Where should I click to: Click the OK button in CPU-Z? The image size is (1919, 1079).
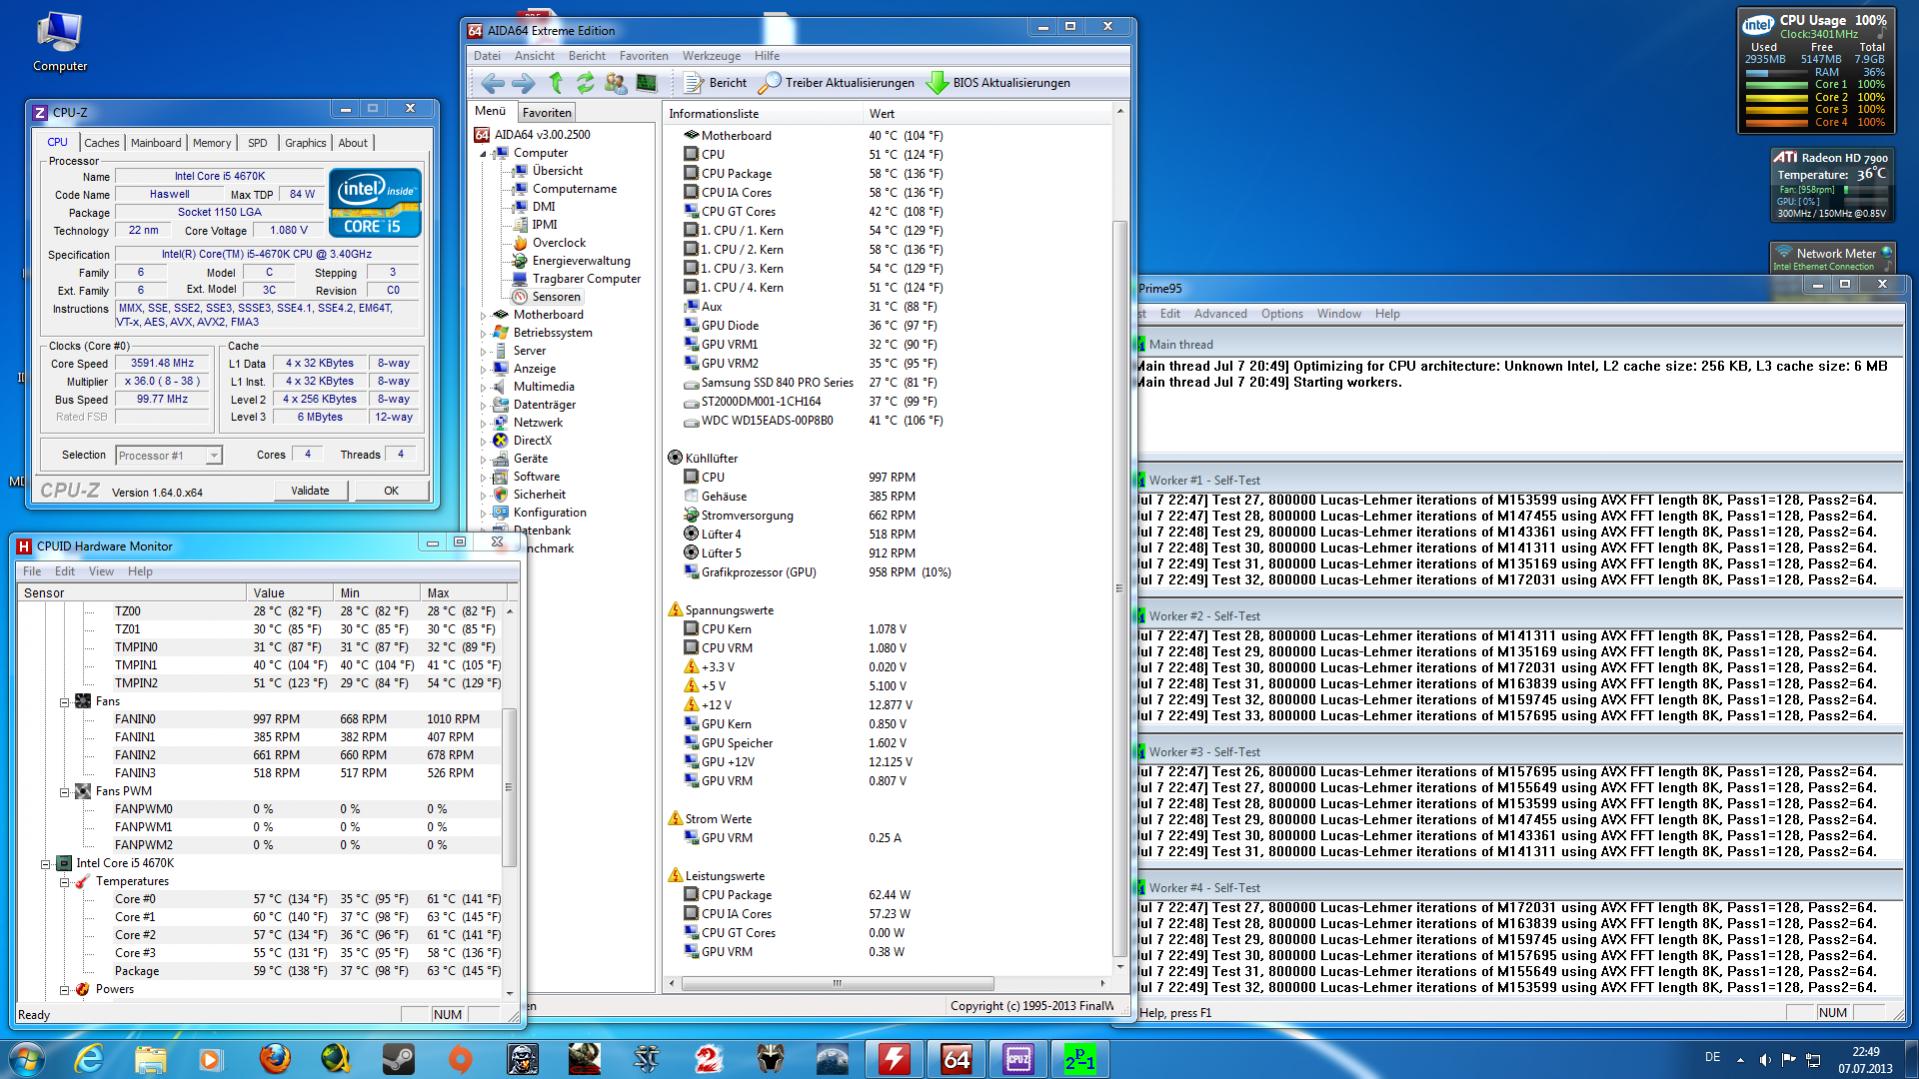[x=391, y=491]
